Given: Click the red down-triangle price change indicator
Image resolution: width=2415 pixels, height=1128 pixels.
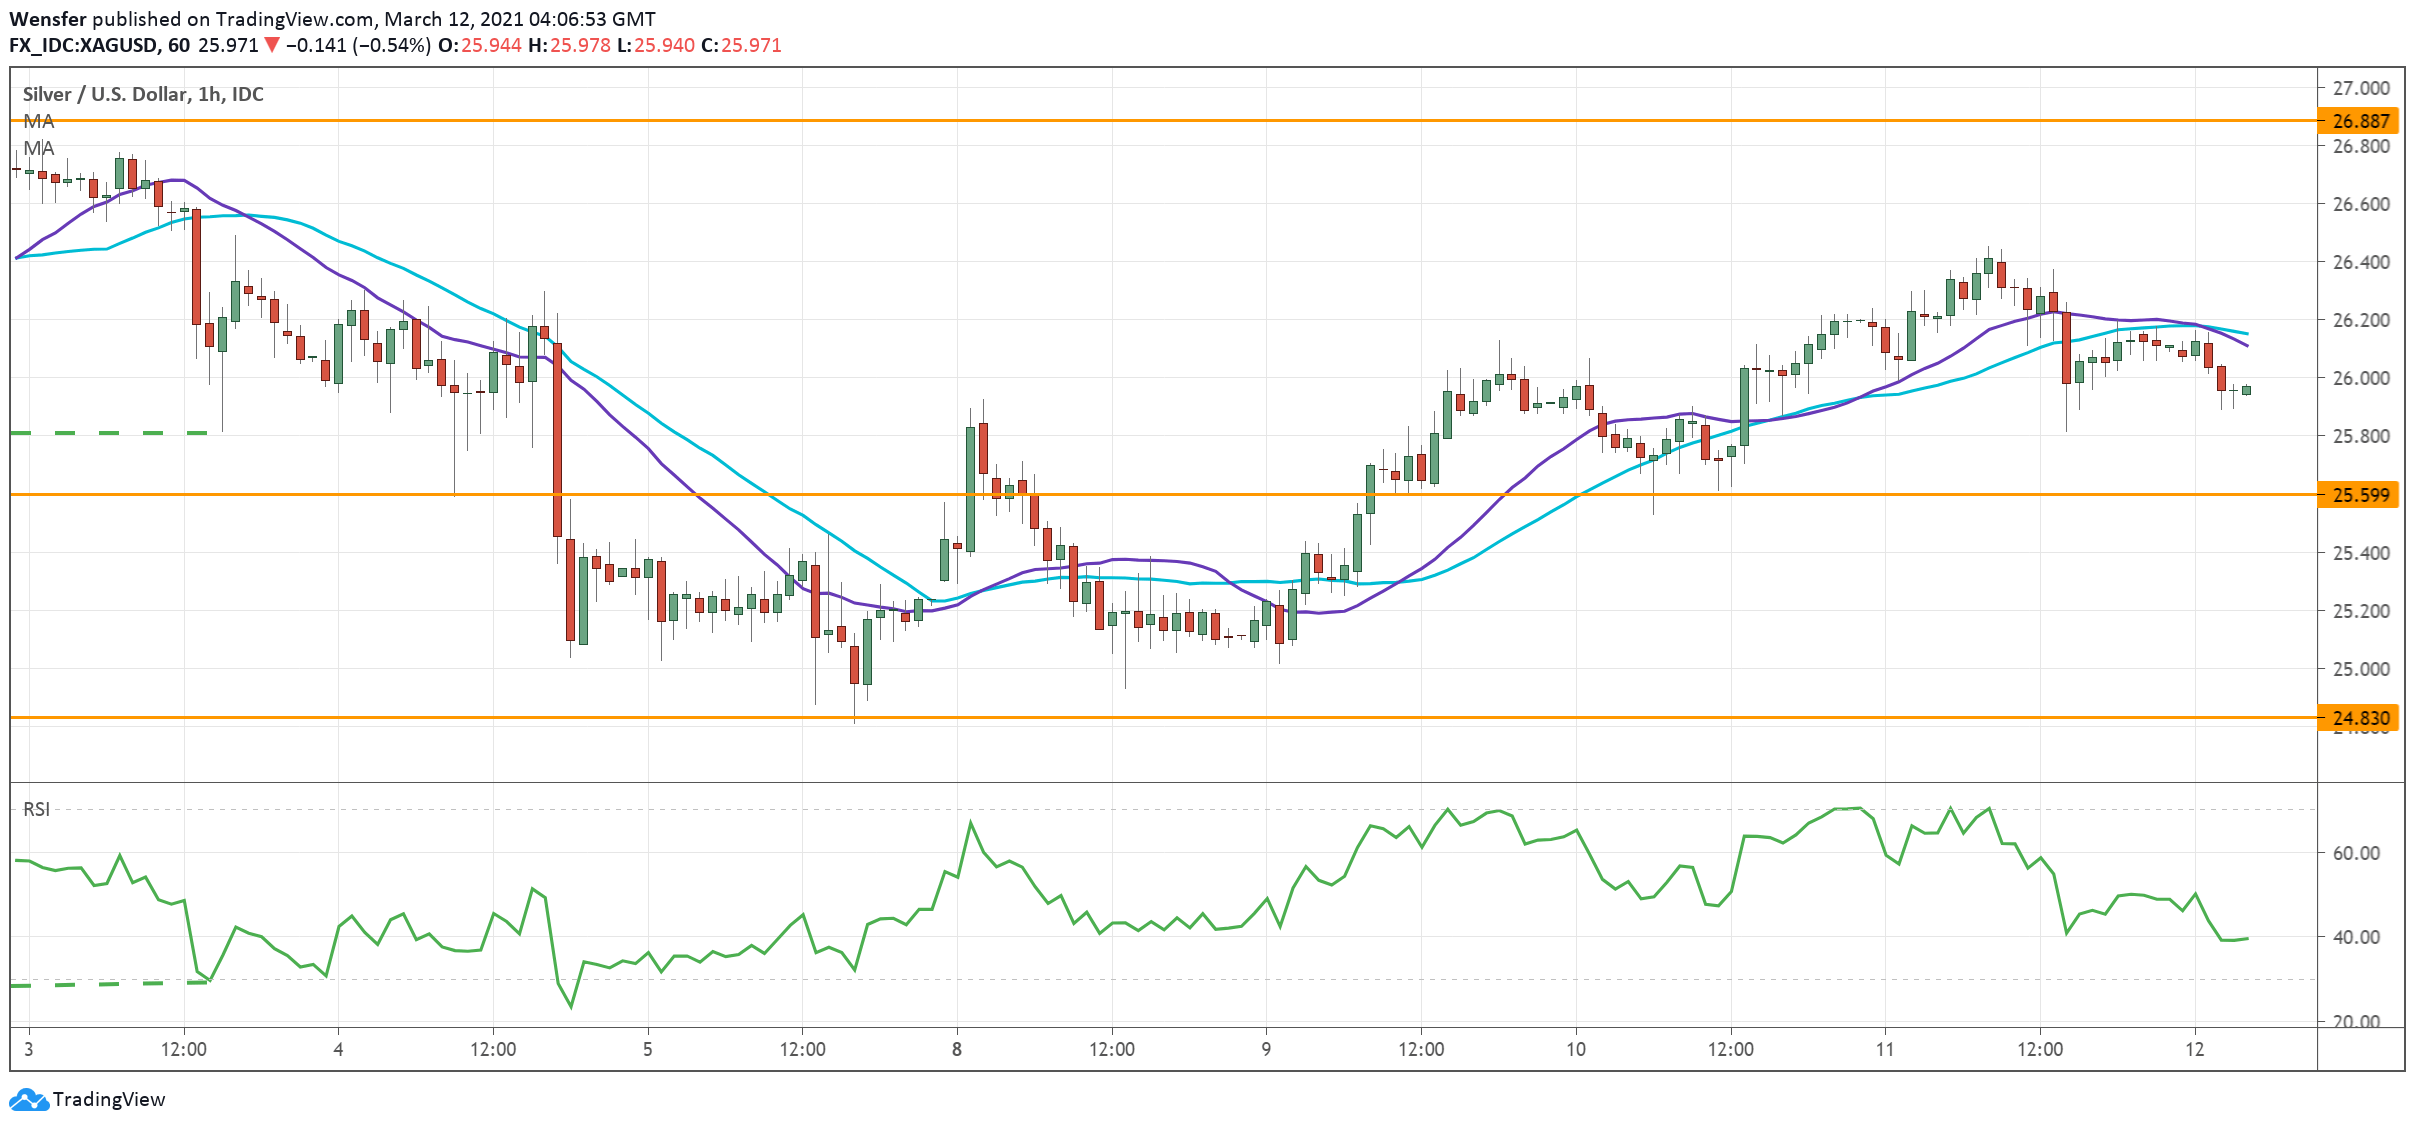Looking at the screenshot, I should coord(271,45).
